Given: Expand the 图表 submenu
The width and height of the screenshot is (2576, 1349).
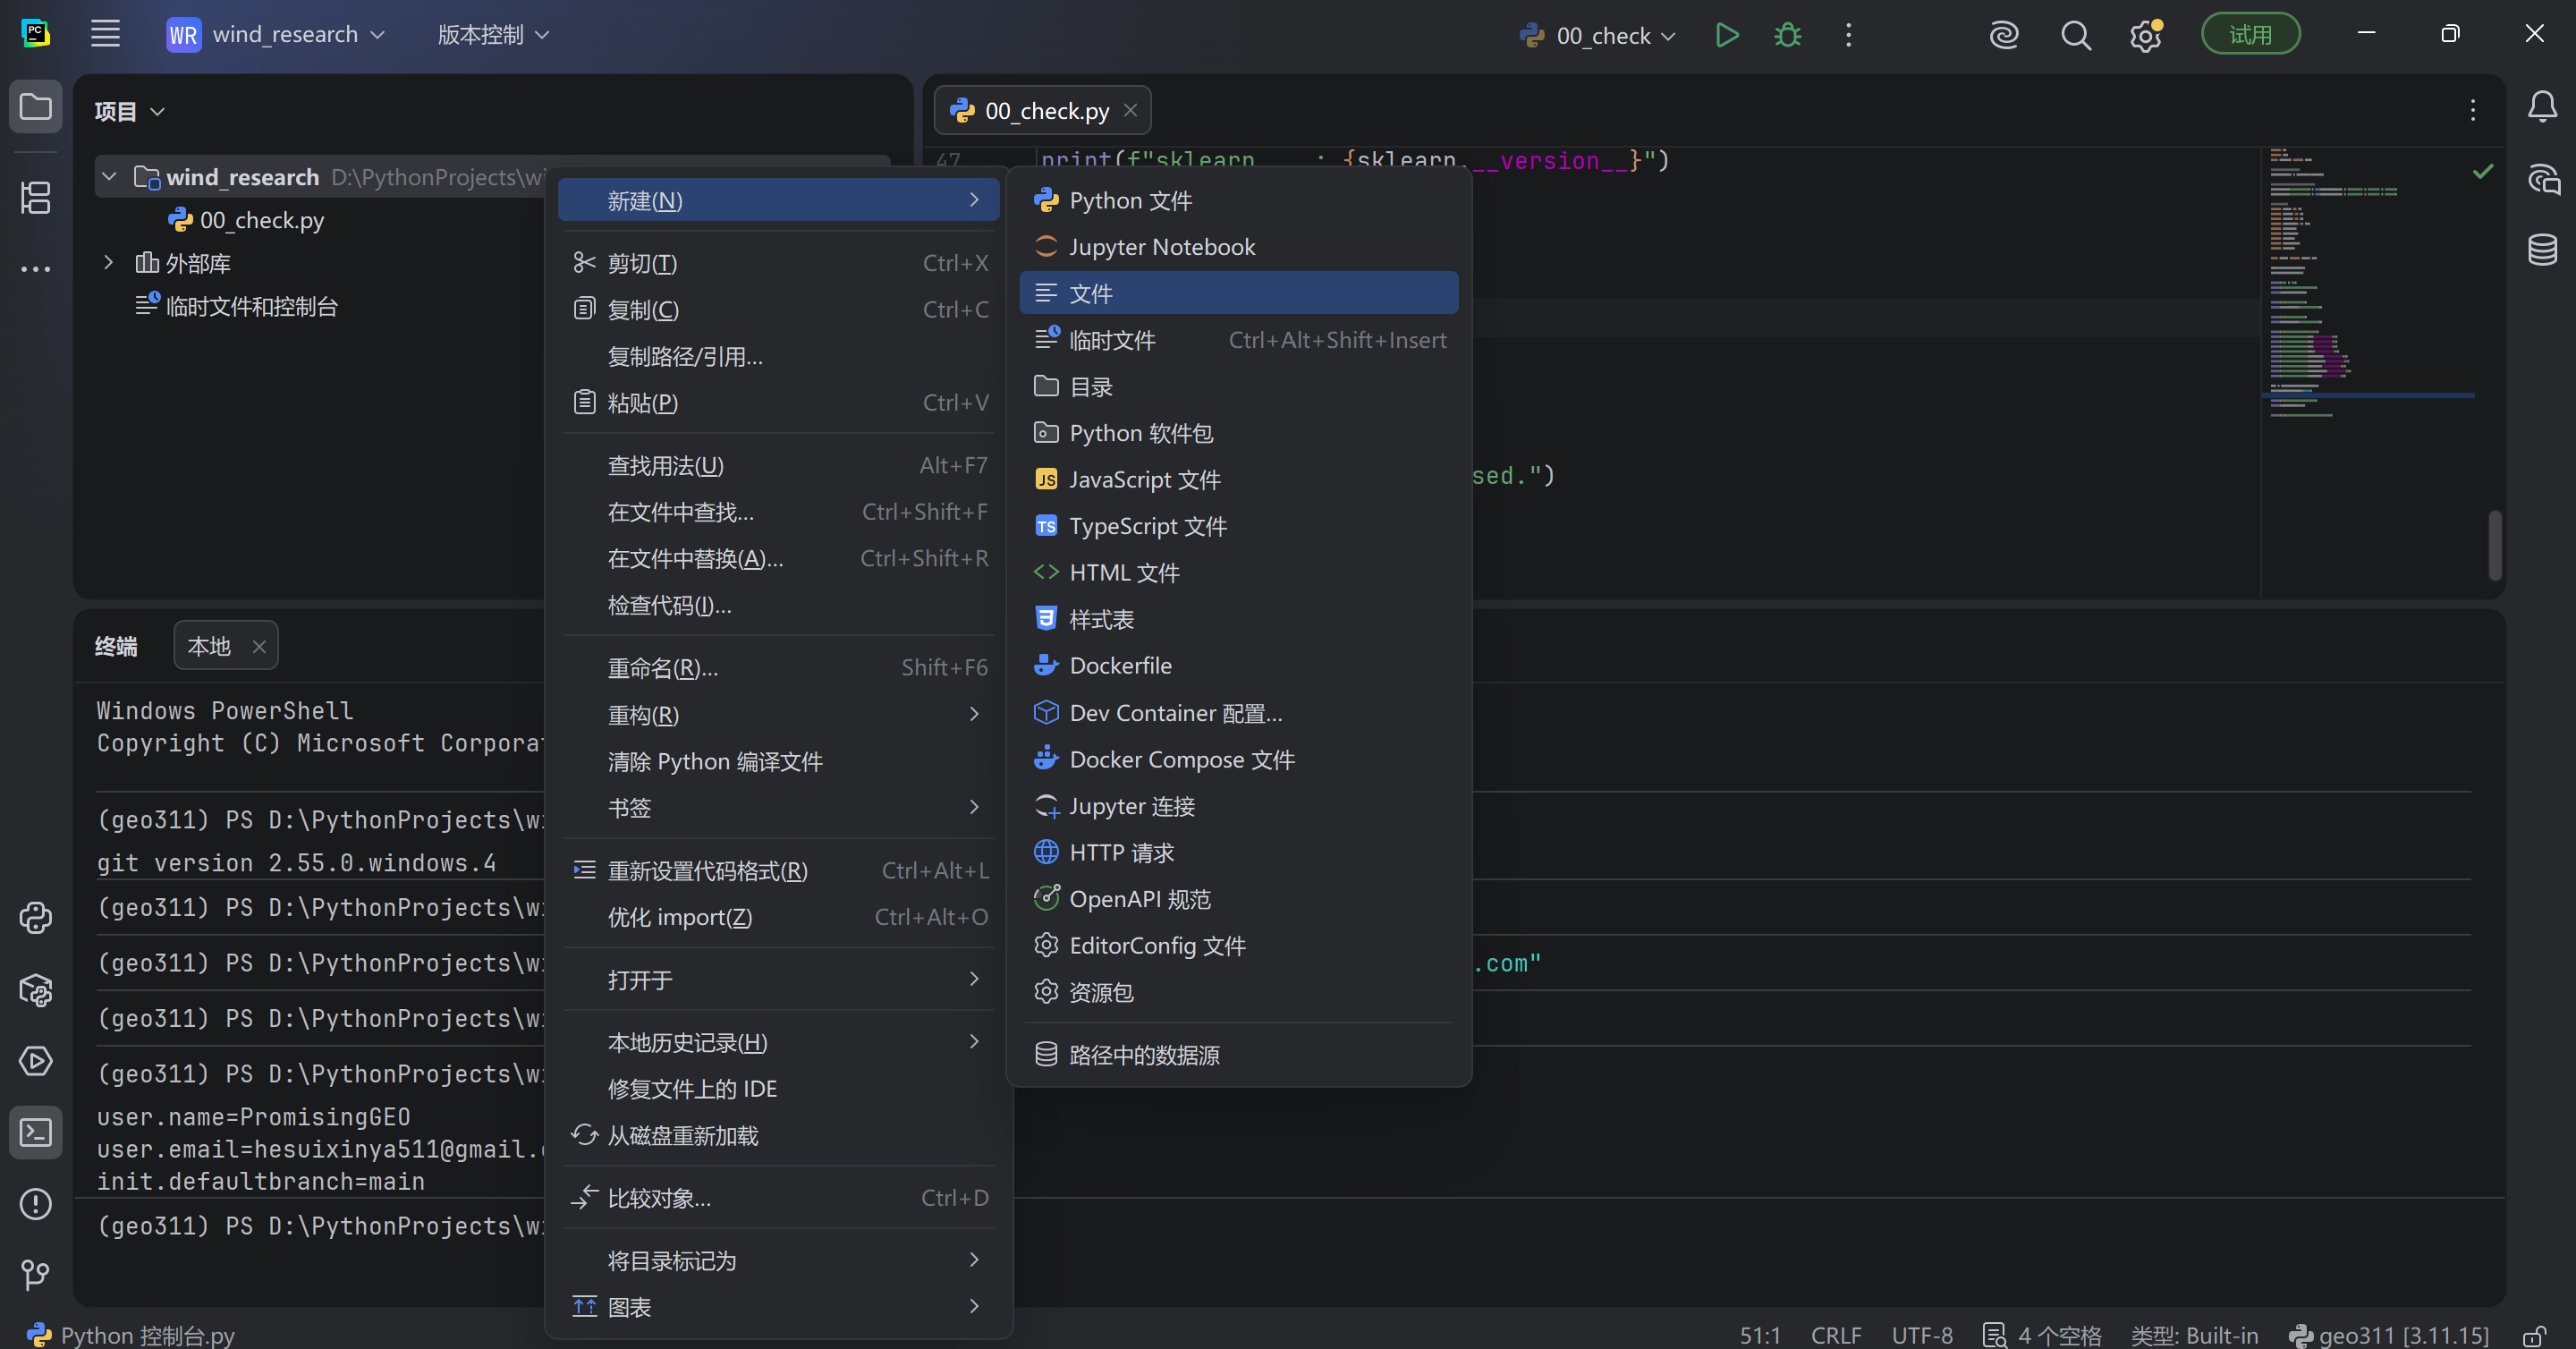Looking at the screenshot, I should 780,1306.
